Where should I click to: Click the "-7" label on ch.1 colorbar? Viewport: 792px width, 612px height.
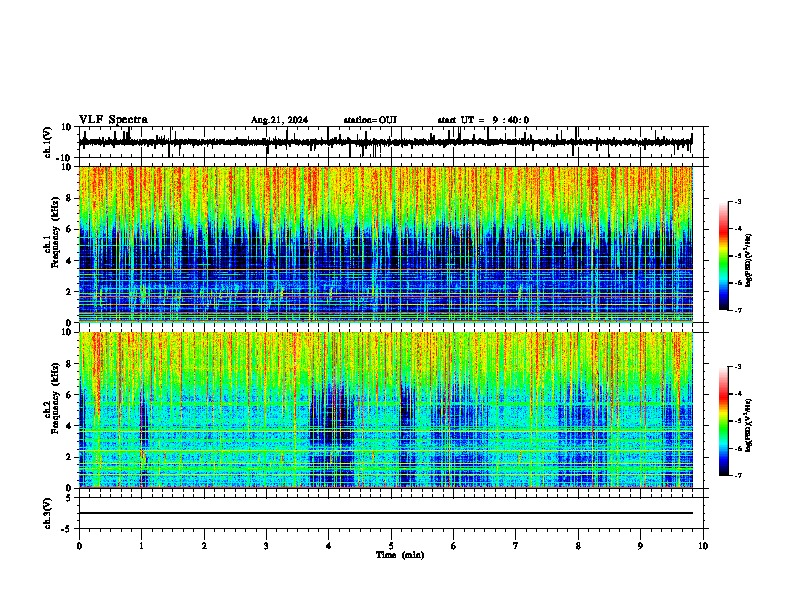click(737, 310)
